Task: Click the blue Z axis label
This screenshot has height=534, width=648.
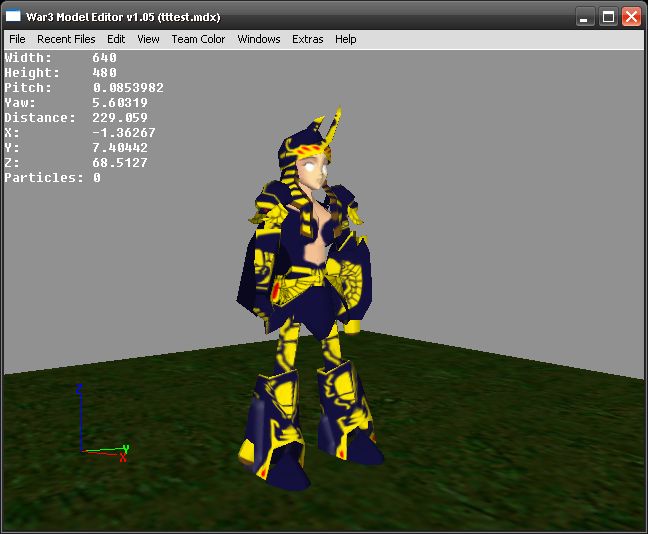Action: click(x=79, y=389)
